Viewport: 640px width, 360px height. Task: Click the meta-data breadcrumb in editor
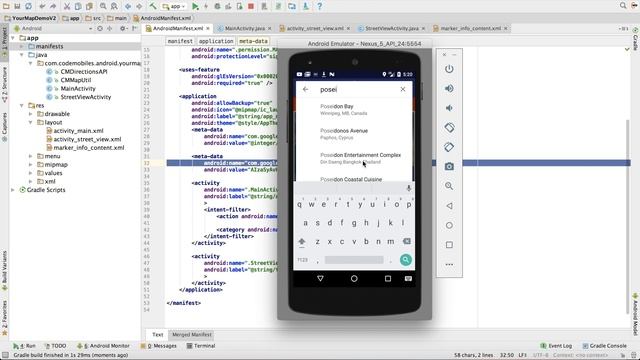(x=253, y=41)
